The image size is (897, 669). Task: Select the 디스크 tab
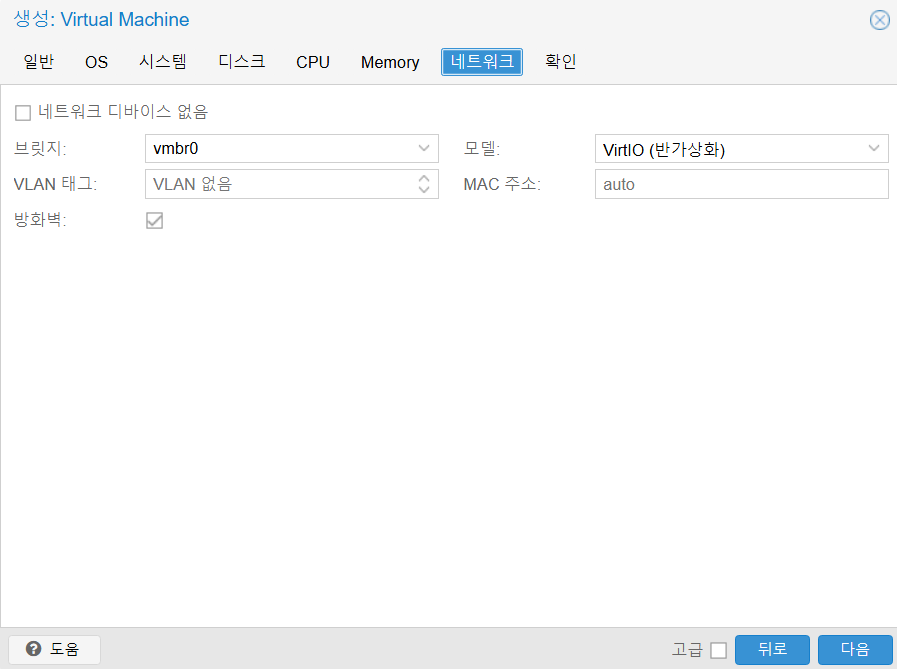click(242, 62)
